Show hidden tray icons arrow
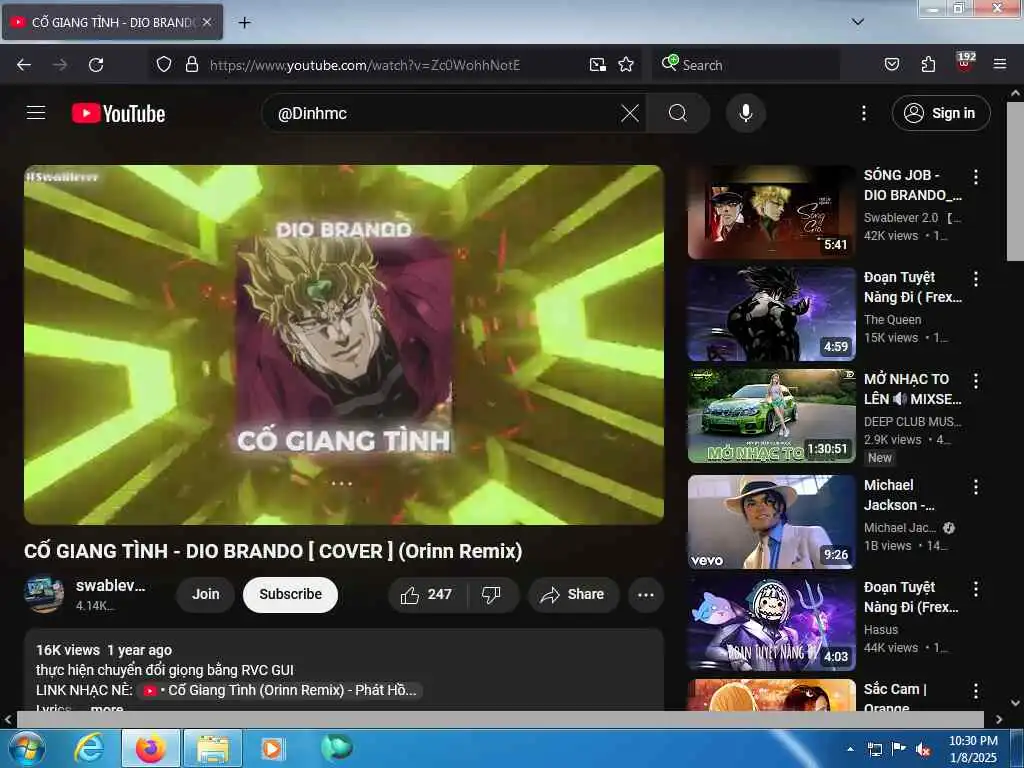The width and height of the screenshot is (1024, 768). [850, 749]
